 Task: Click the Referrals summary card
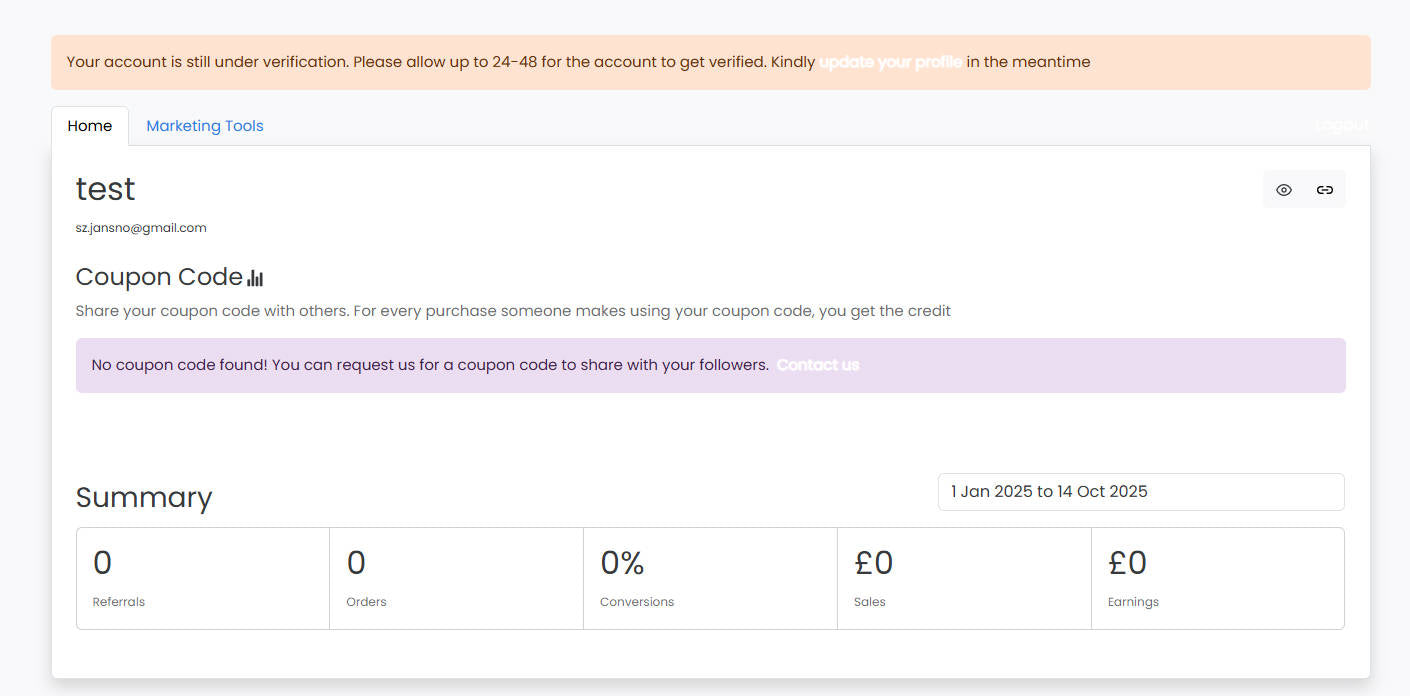coord(203,579)
